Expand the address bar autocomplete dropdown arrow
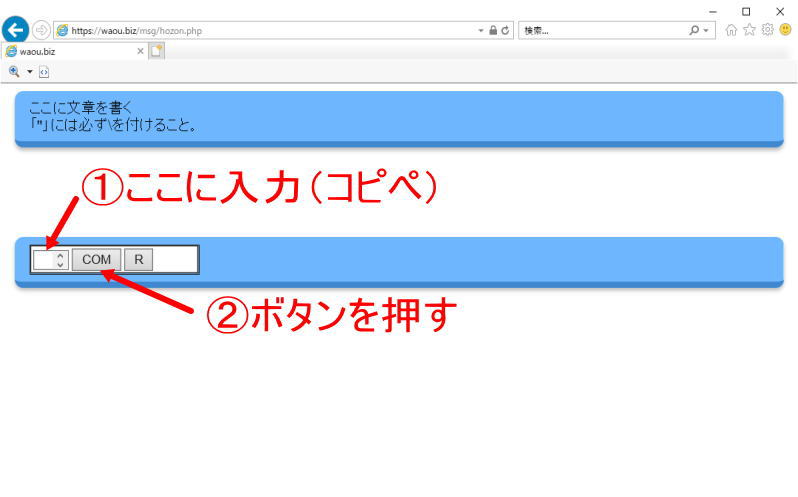The height and width of the screenshot is (497, 798). pos(481,31)
